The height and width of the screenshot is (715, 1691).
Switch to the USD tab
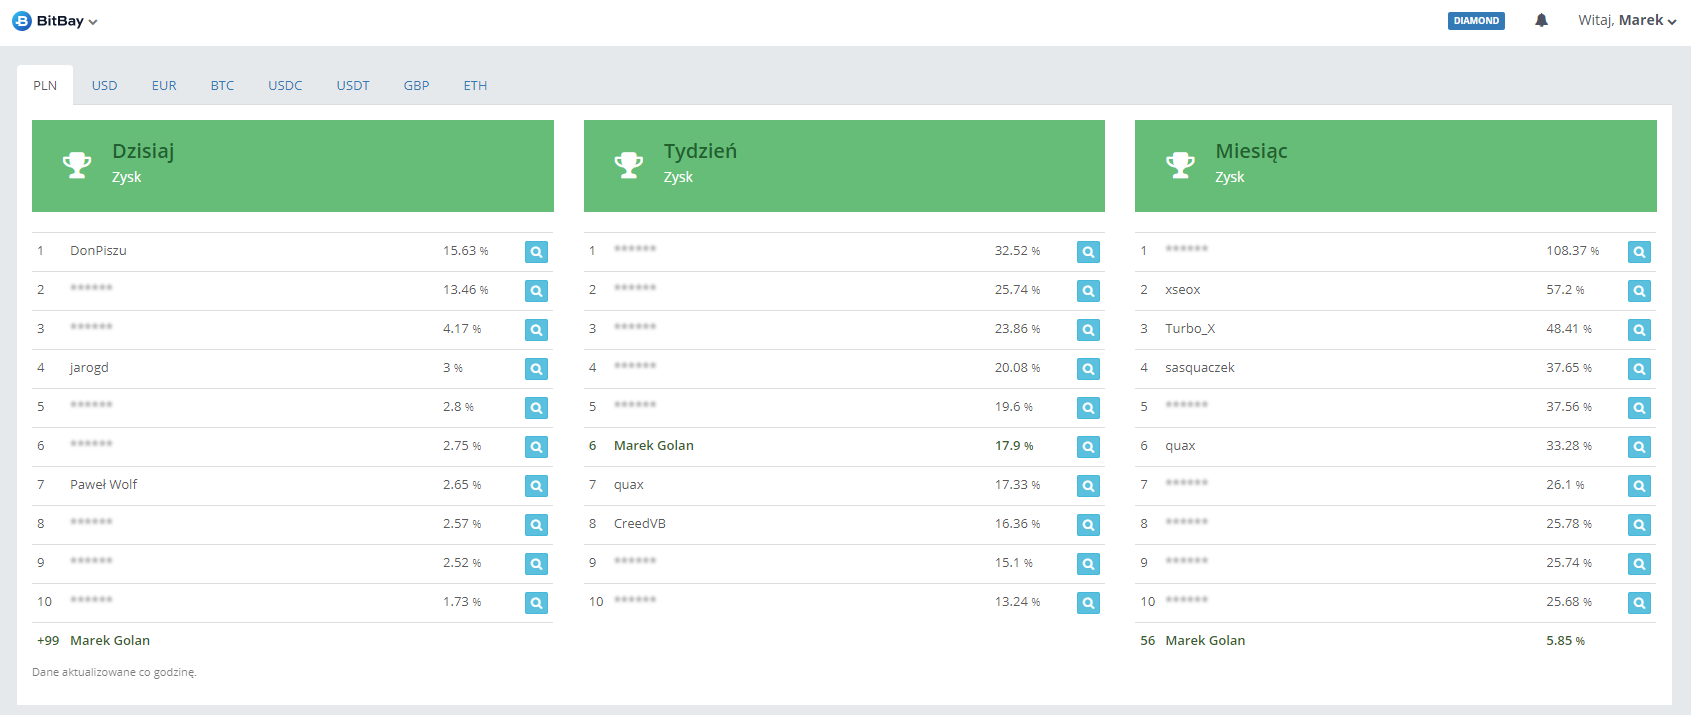pyautogui.click(x=104, y=86)
